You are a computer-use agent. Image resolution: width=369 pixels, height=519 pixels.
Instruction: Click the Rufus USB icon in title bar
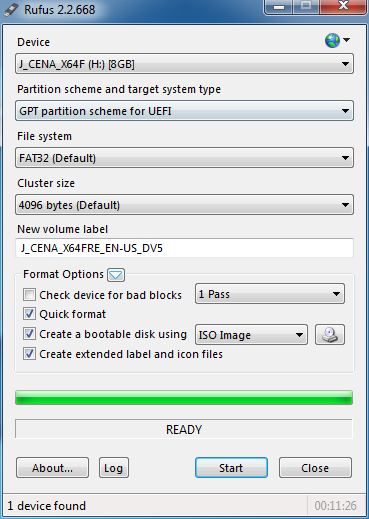tap(11, 9)
